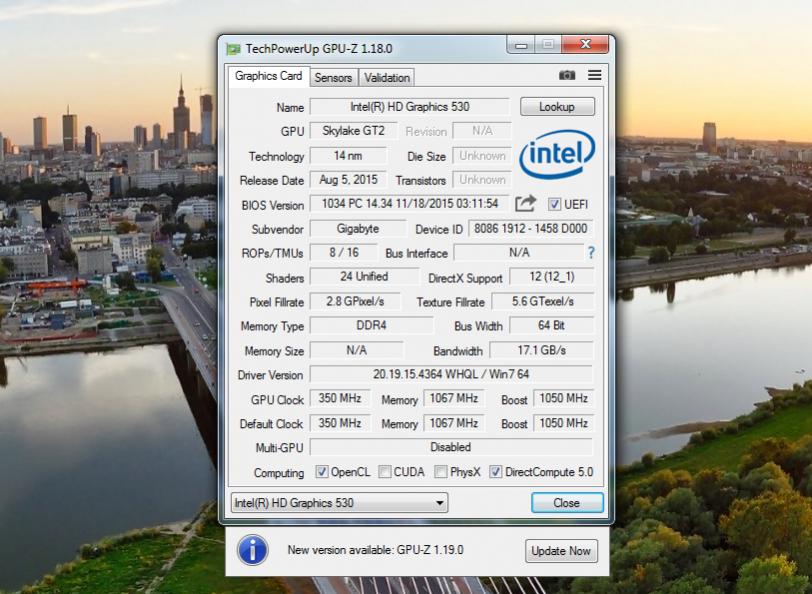The height and width of the screenshot is (594, 812).
Task: Select the Graphics Card tab
Action: click(x=268, y=76)
